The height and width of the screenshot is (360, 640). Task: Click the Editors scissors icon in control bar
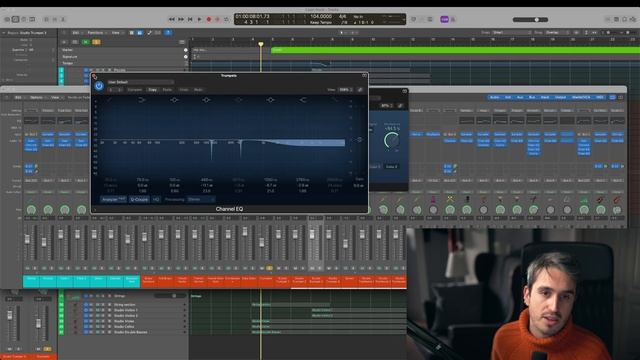coord(63,19)
